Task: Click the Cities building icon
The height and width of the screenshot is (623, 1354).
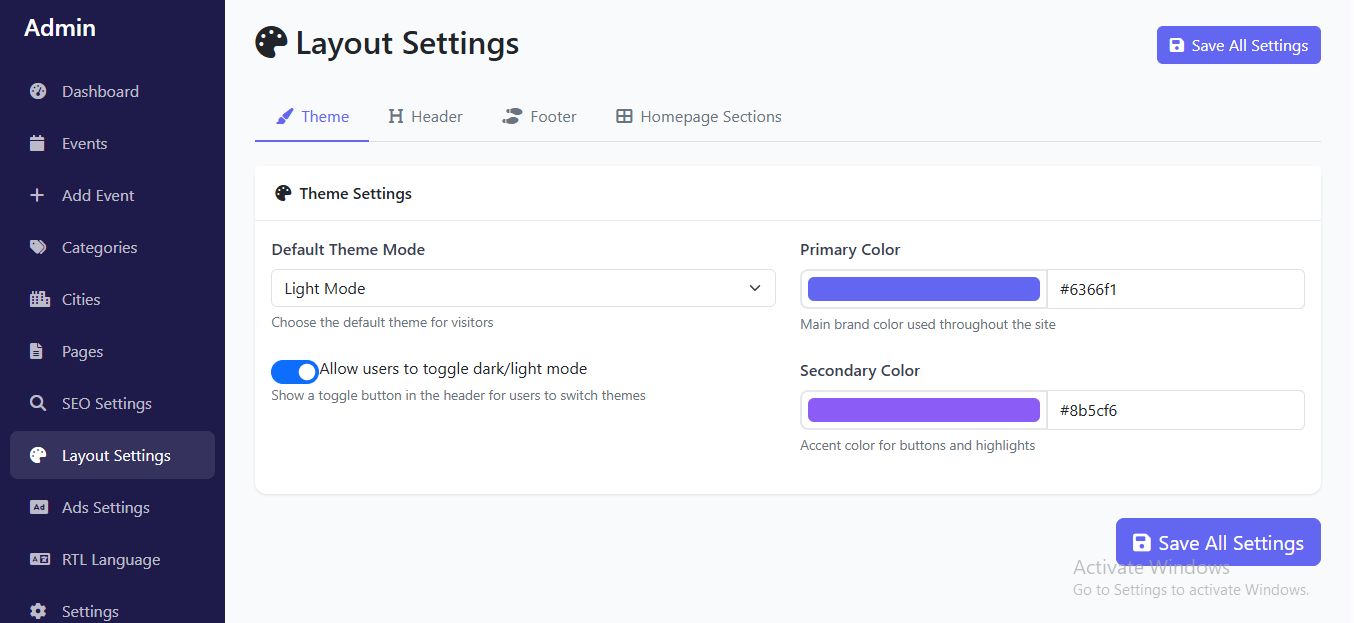Action: point(39,300)
